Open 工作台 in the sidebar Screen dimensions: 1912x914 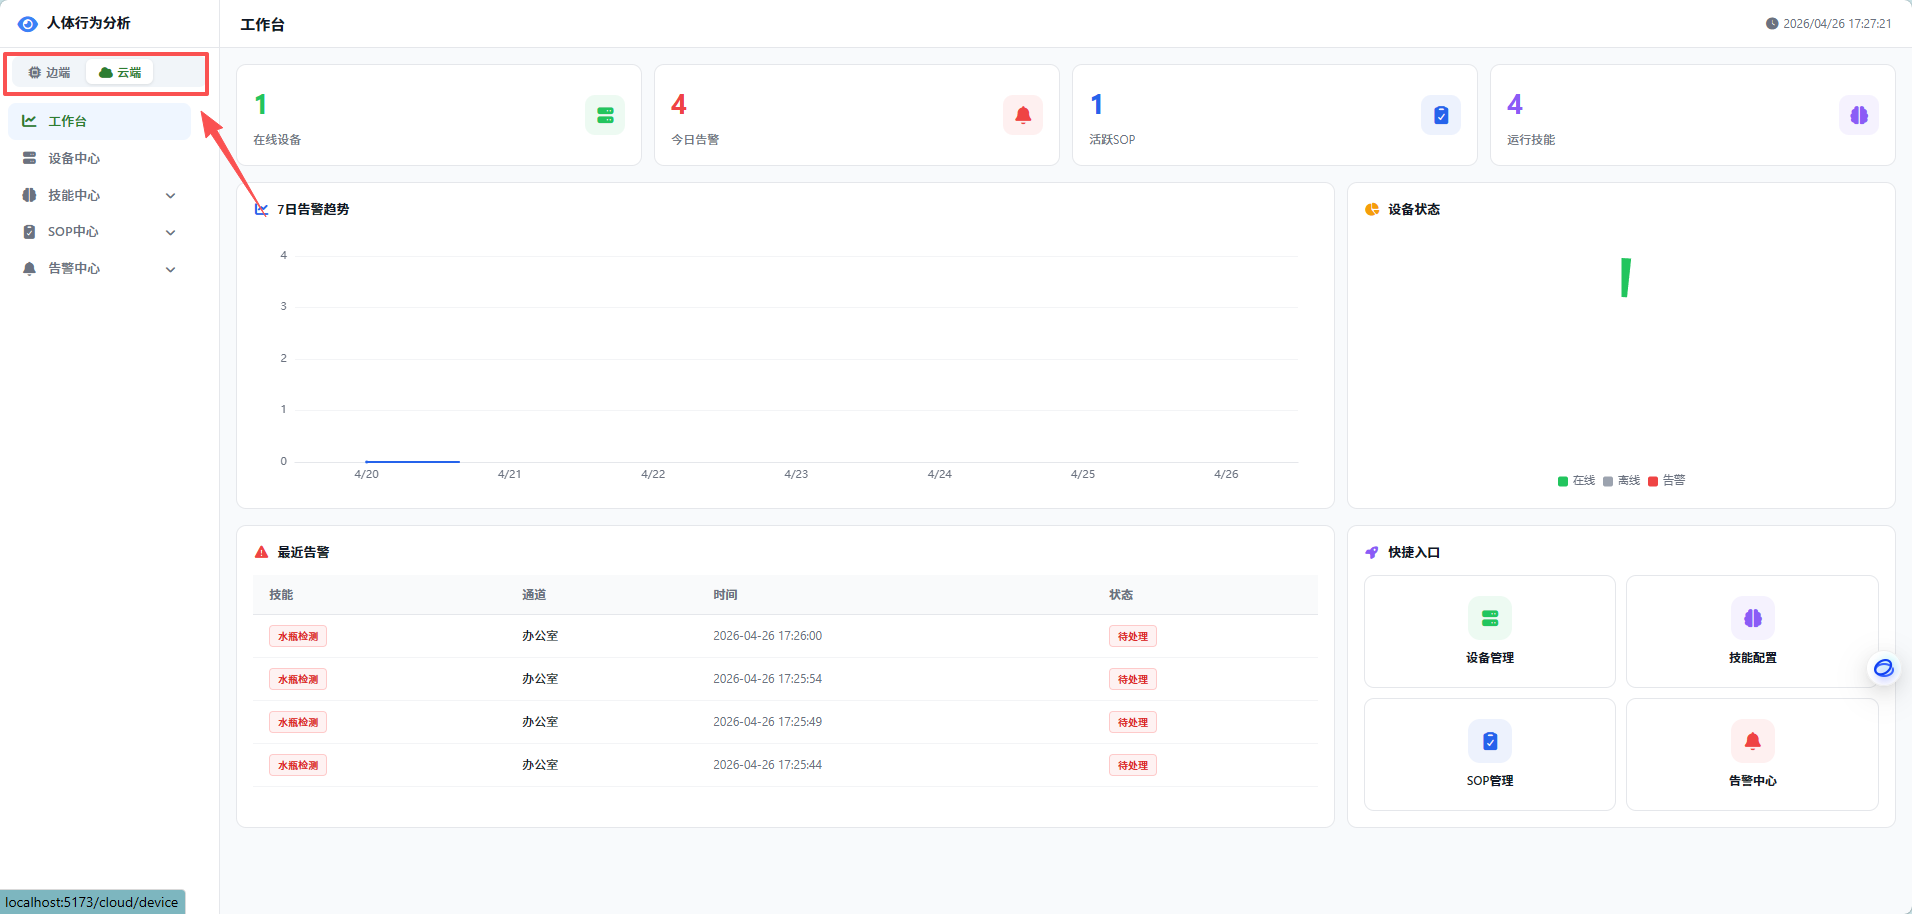tap(99, 121)
